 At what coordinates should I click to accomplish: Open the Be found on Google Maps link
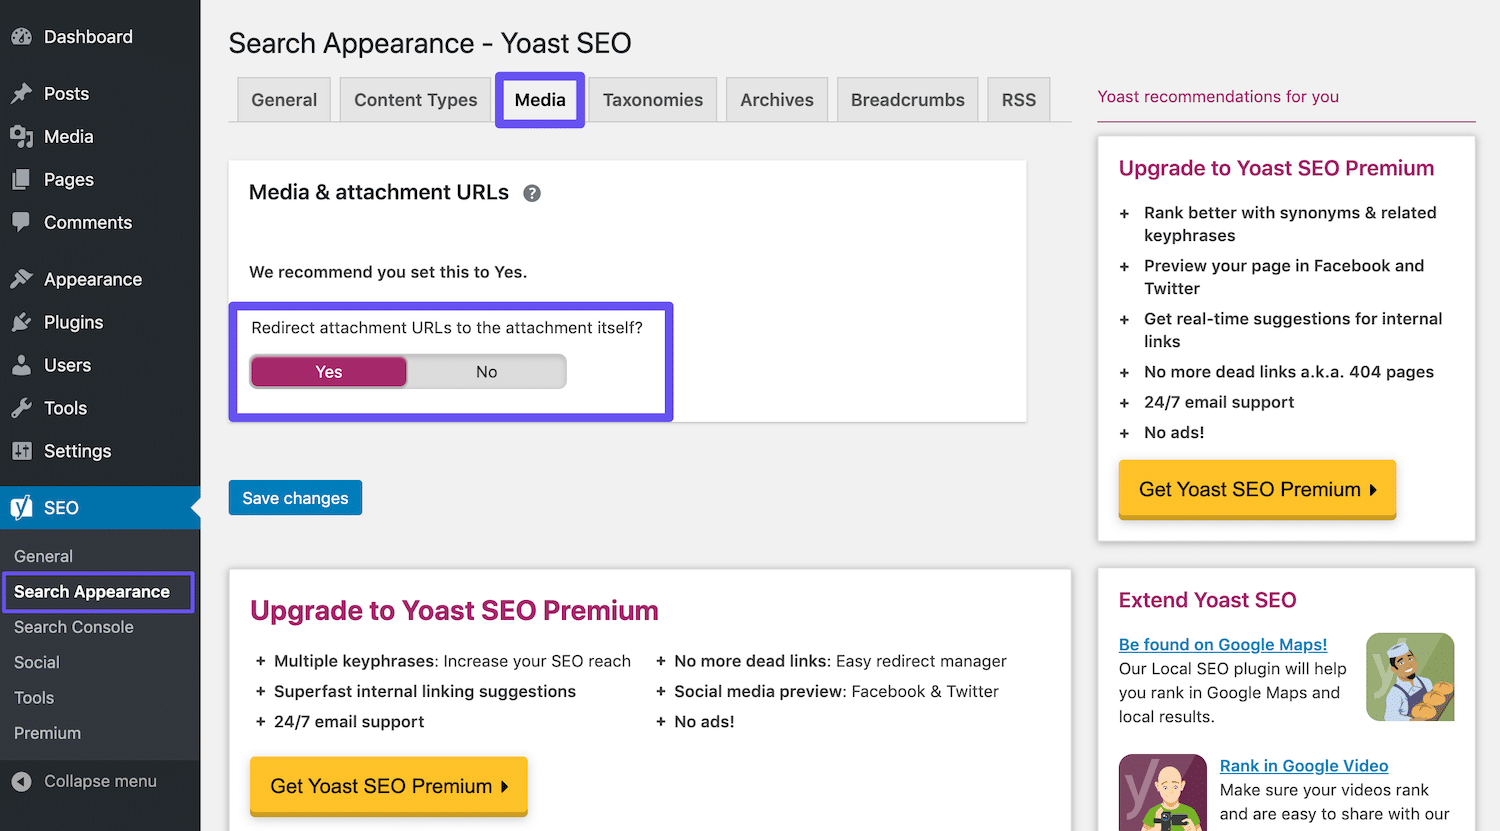pos(1222,644)
